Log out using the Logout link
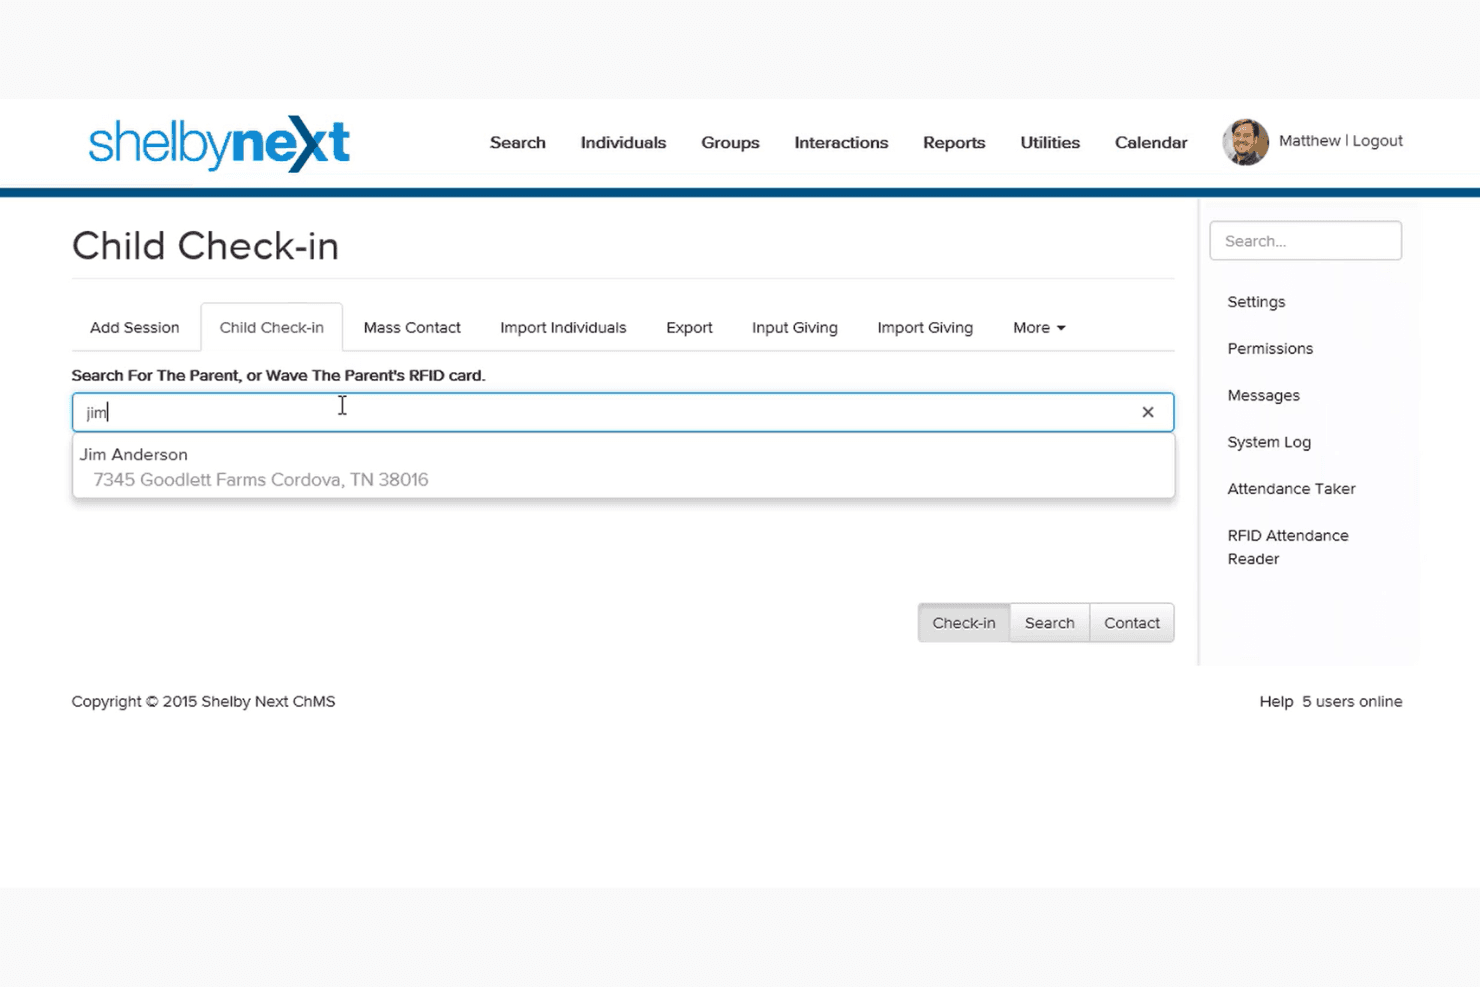Screen dimensions: 1480x987 click(1377, 141)
